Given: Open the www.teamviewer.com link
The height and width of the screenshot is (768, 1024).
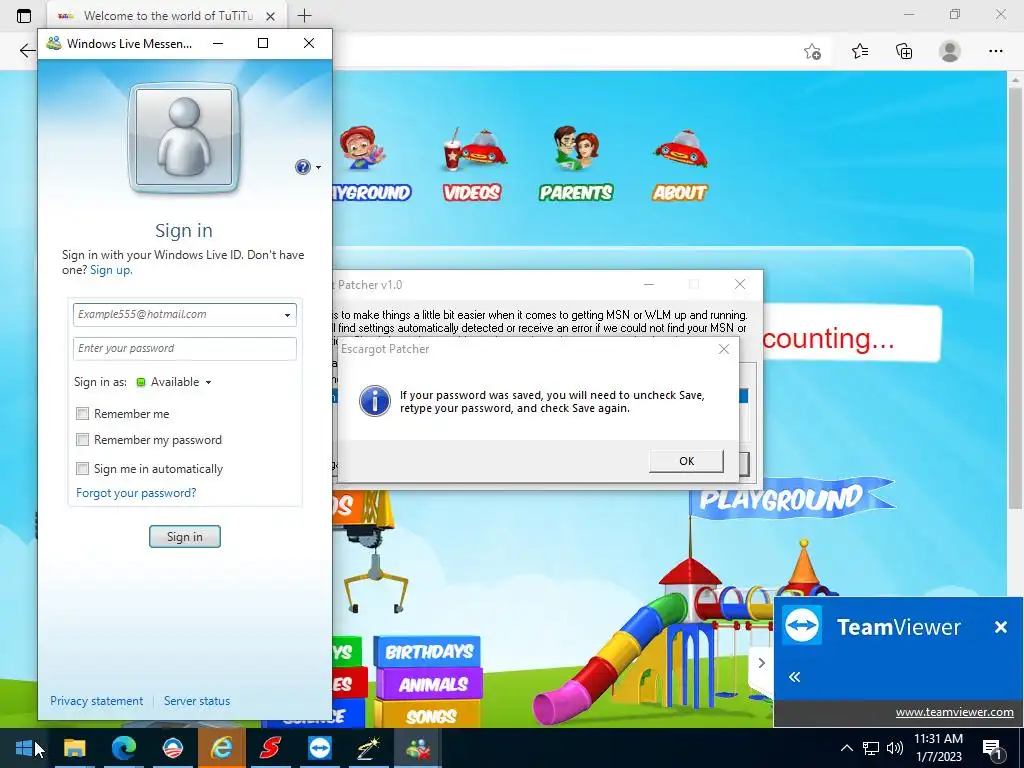Looking at the screenshot, I should 954,712.
